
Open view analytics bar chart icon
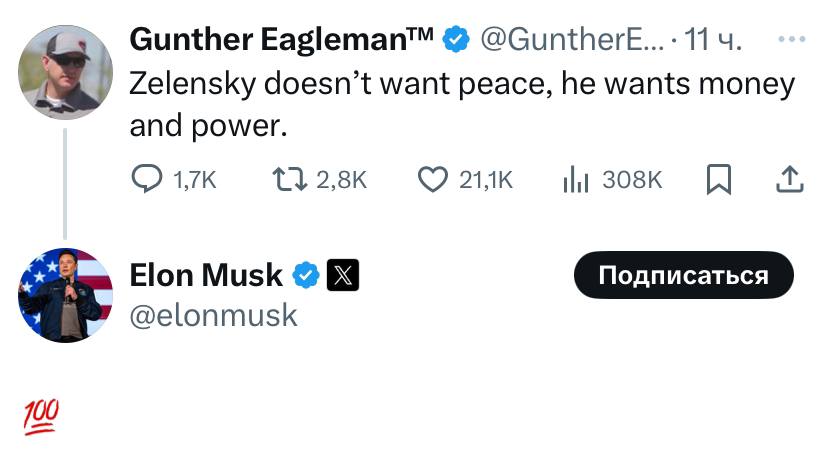pos(575,179)
